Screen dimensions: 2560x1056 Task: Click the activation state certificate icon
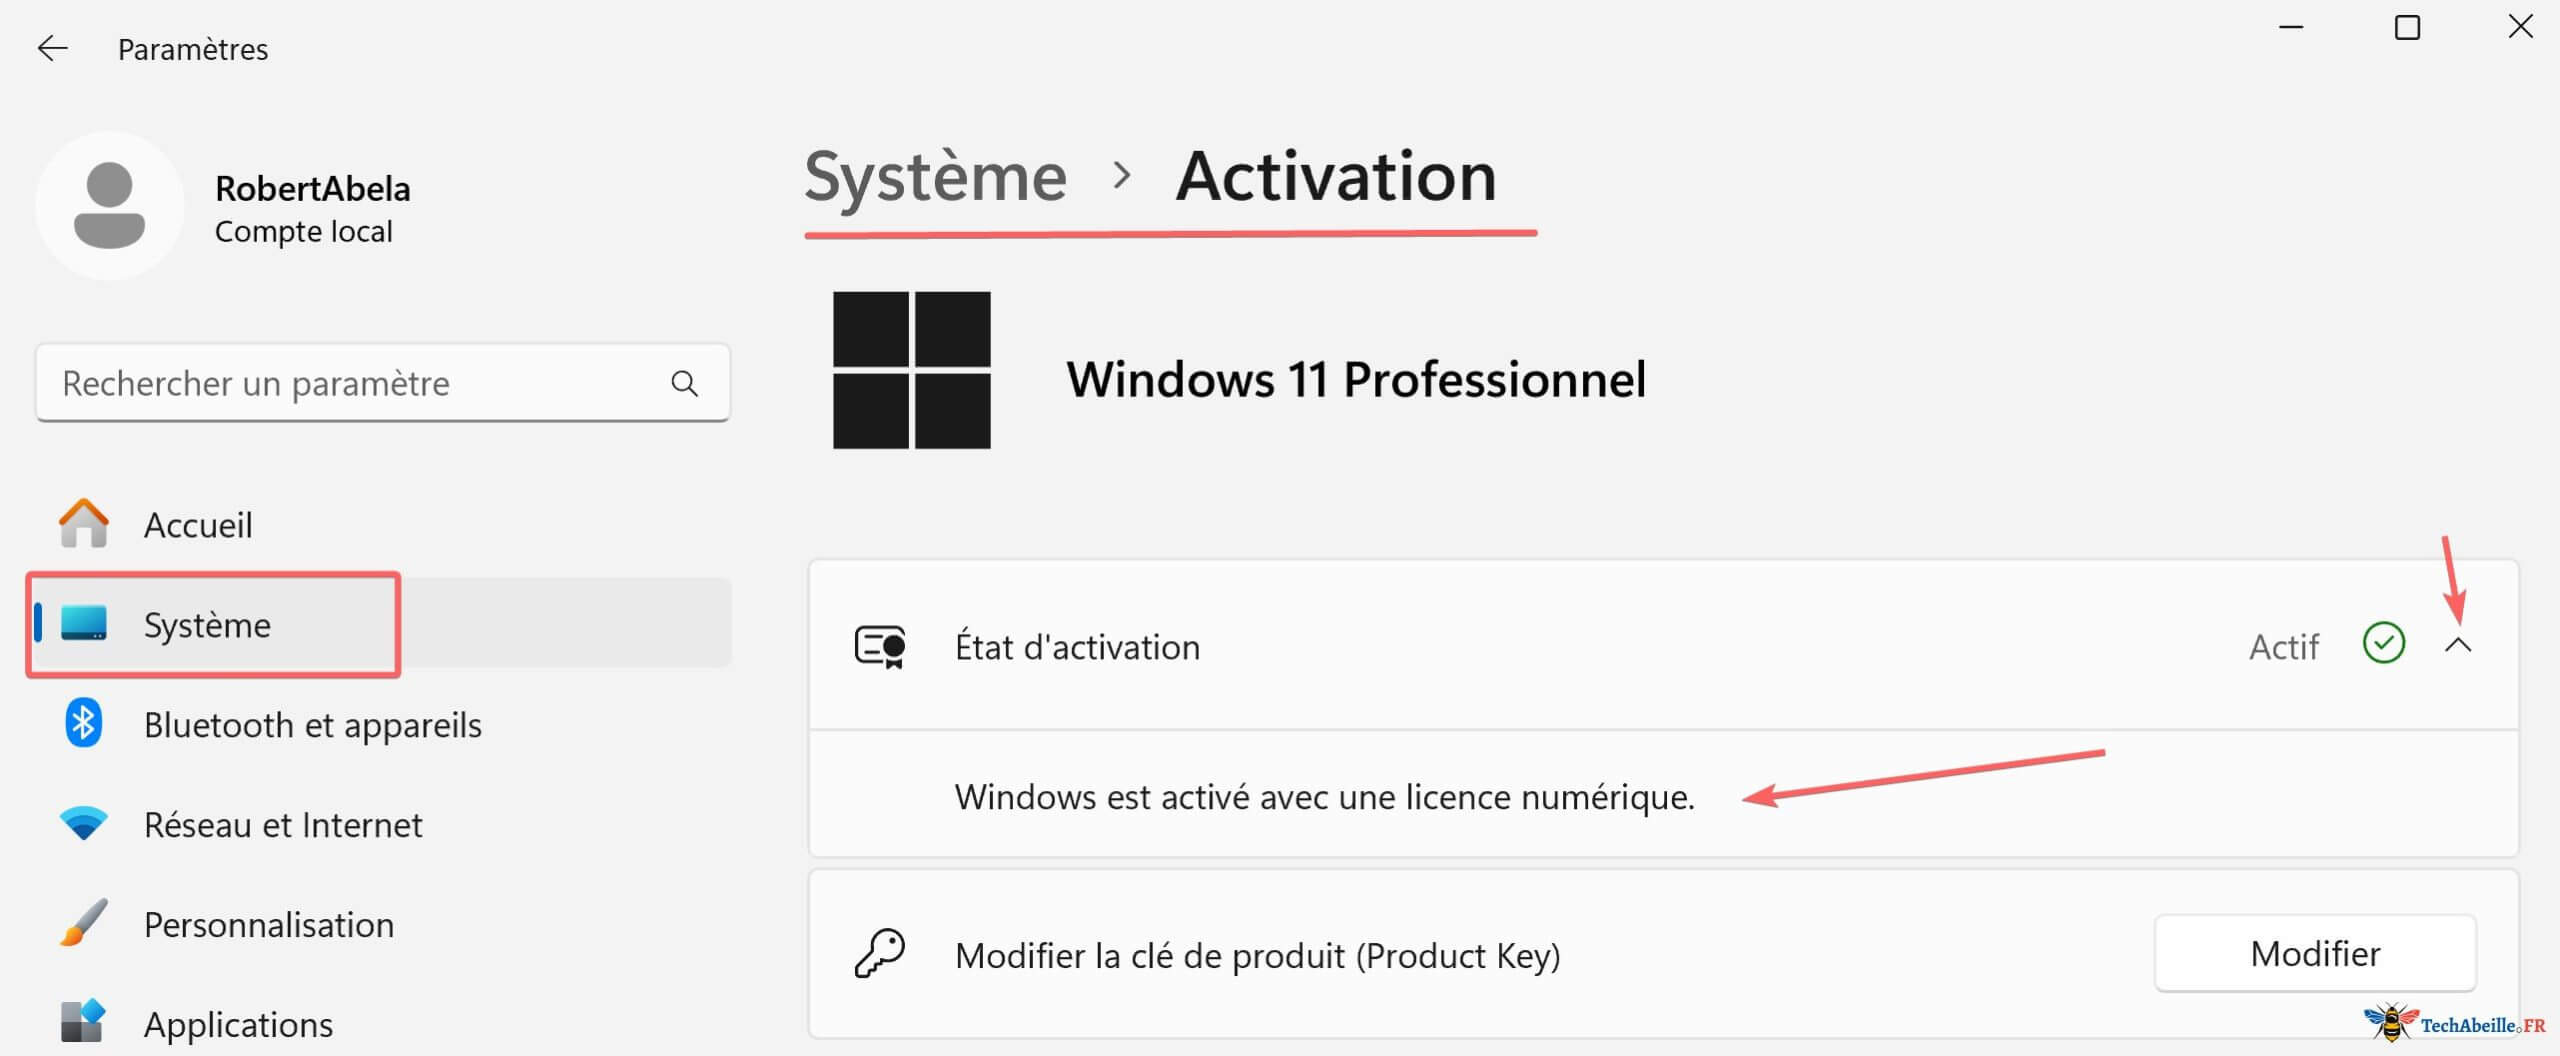coord(880,647)
